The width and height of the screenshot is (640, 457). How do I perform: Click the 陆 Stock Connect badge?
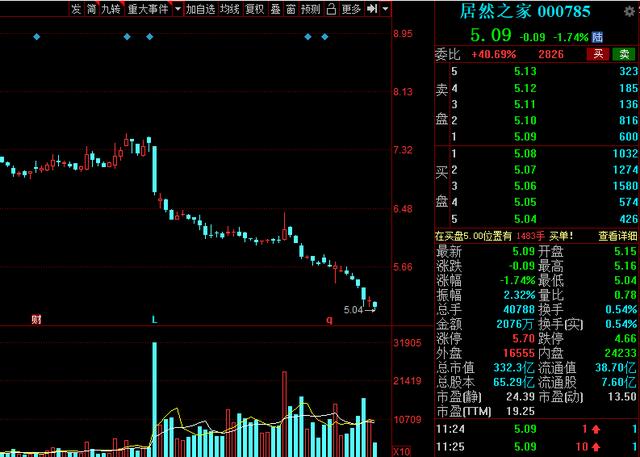pos(597,37)
